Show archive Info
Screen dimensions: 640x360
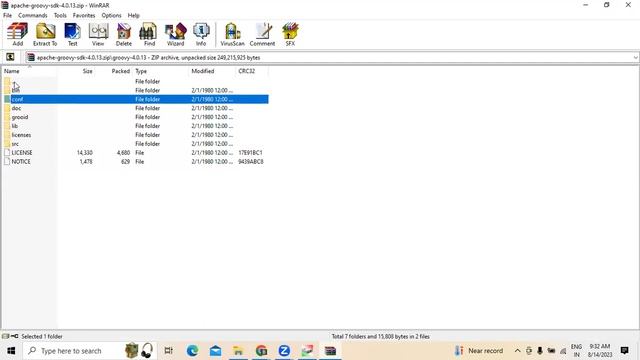[x=201, y=34]
